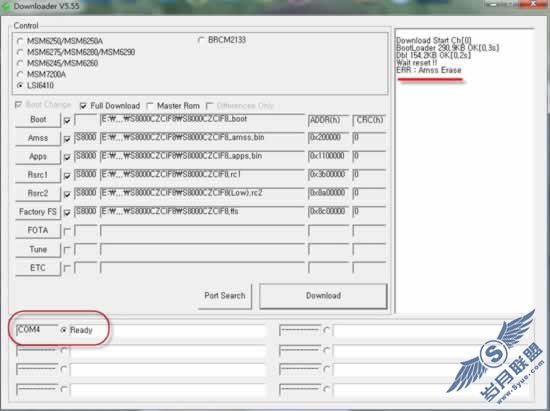Select the MSM6250/MSM6250A radio option

tap(20, 41)
